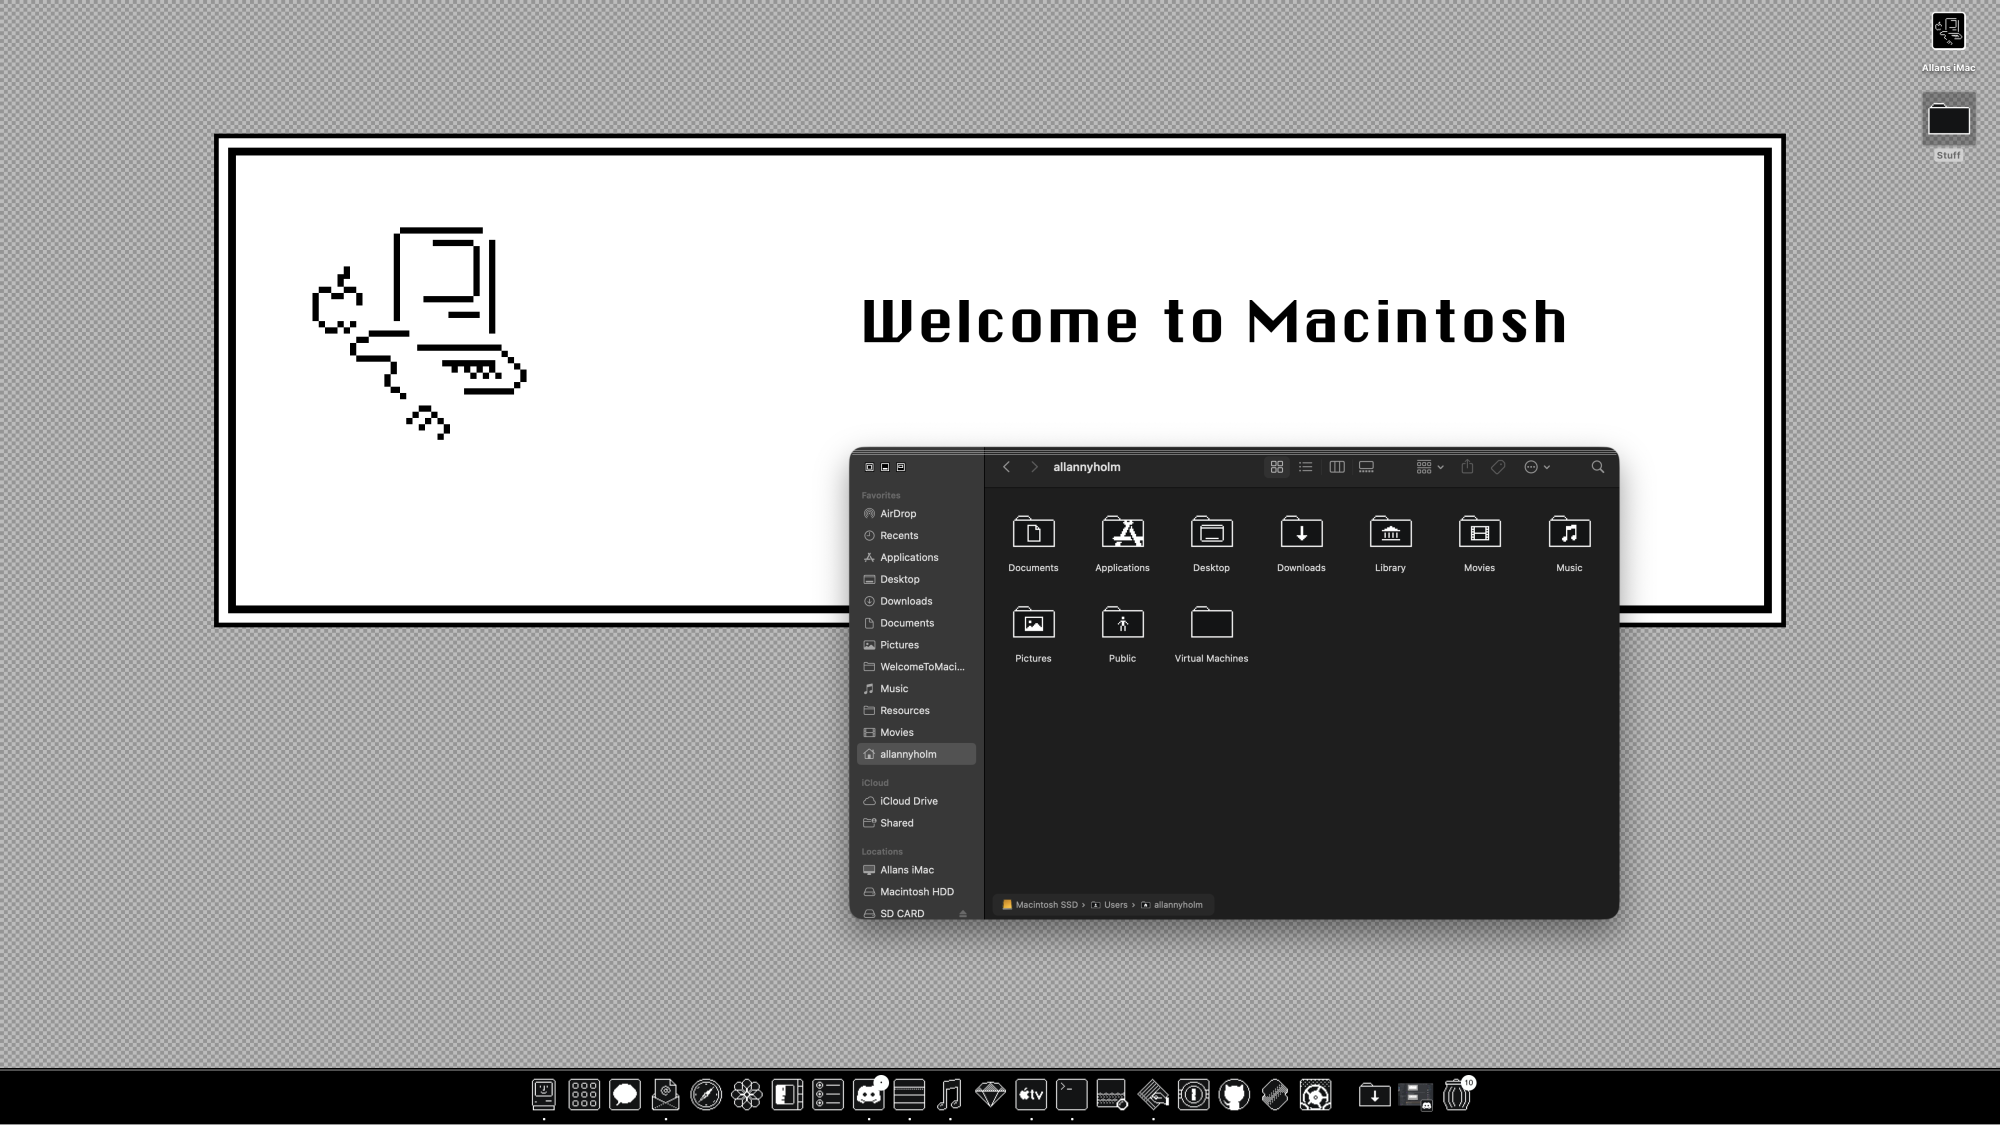The image size is (2000, 1125).
Task: Open Music note app in Dock
Action: [x=950, y=1095]
